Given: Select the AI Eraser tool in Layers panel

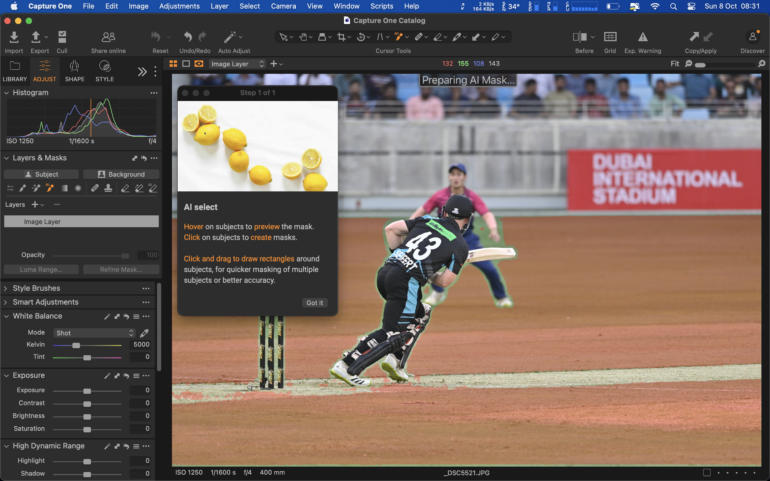Looking at the screenshot, I should 153,188.
